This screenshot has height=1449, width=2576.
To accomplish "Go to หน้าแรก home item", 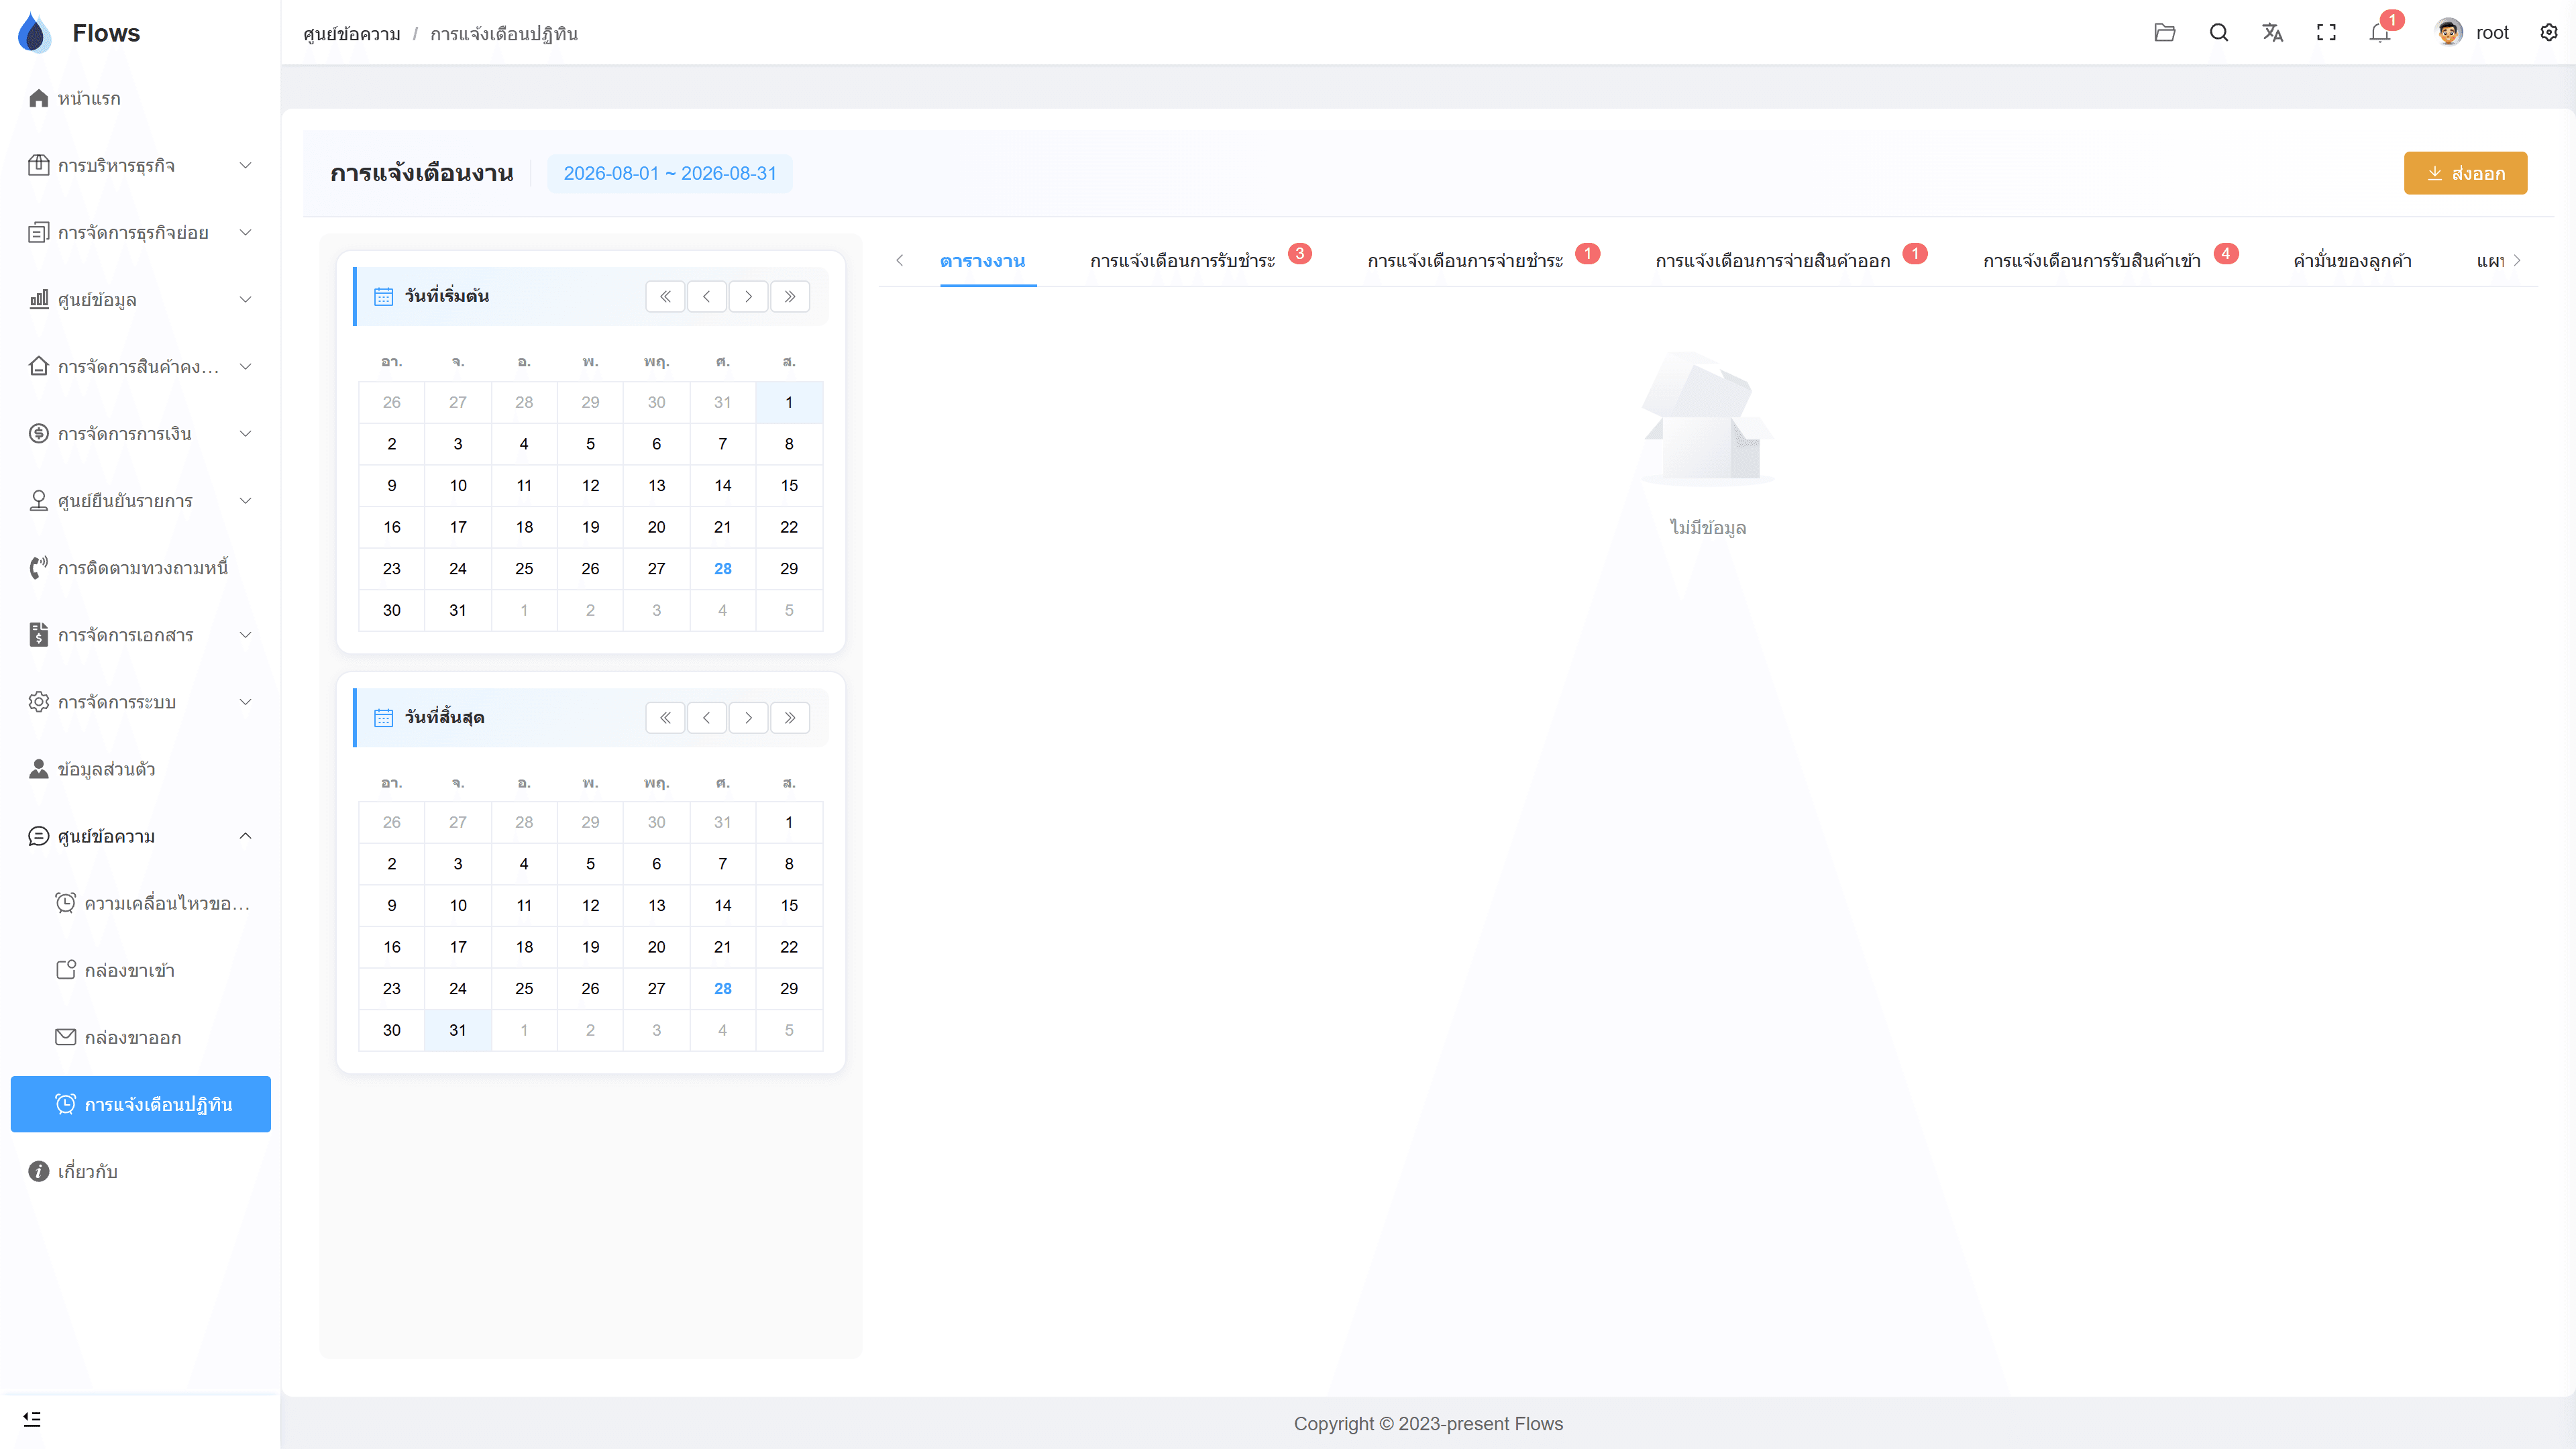I will coord(140,98).
